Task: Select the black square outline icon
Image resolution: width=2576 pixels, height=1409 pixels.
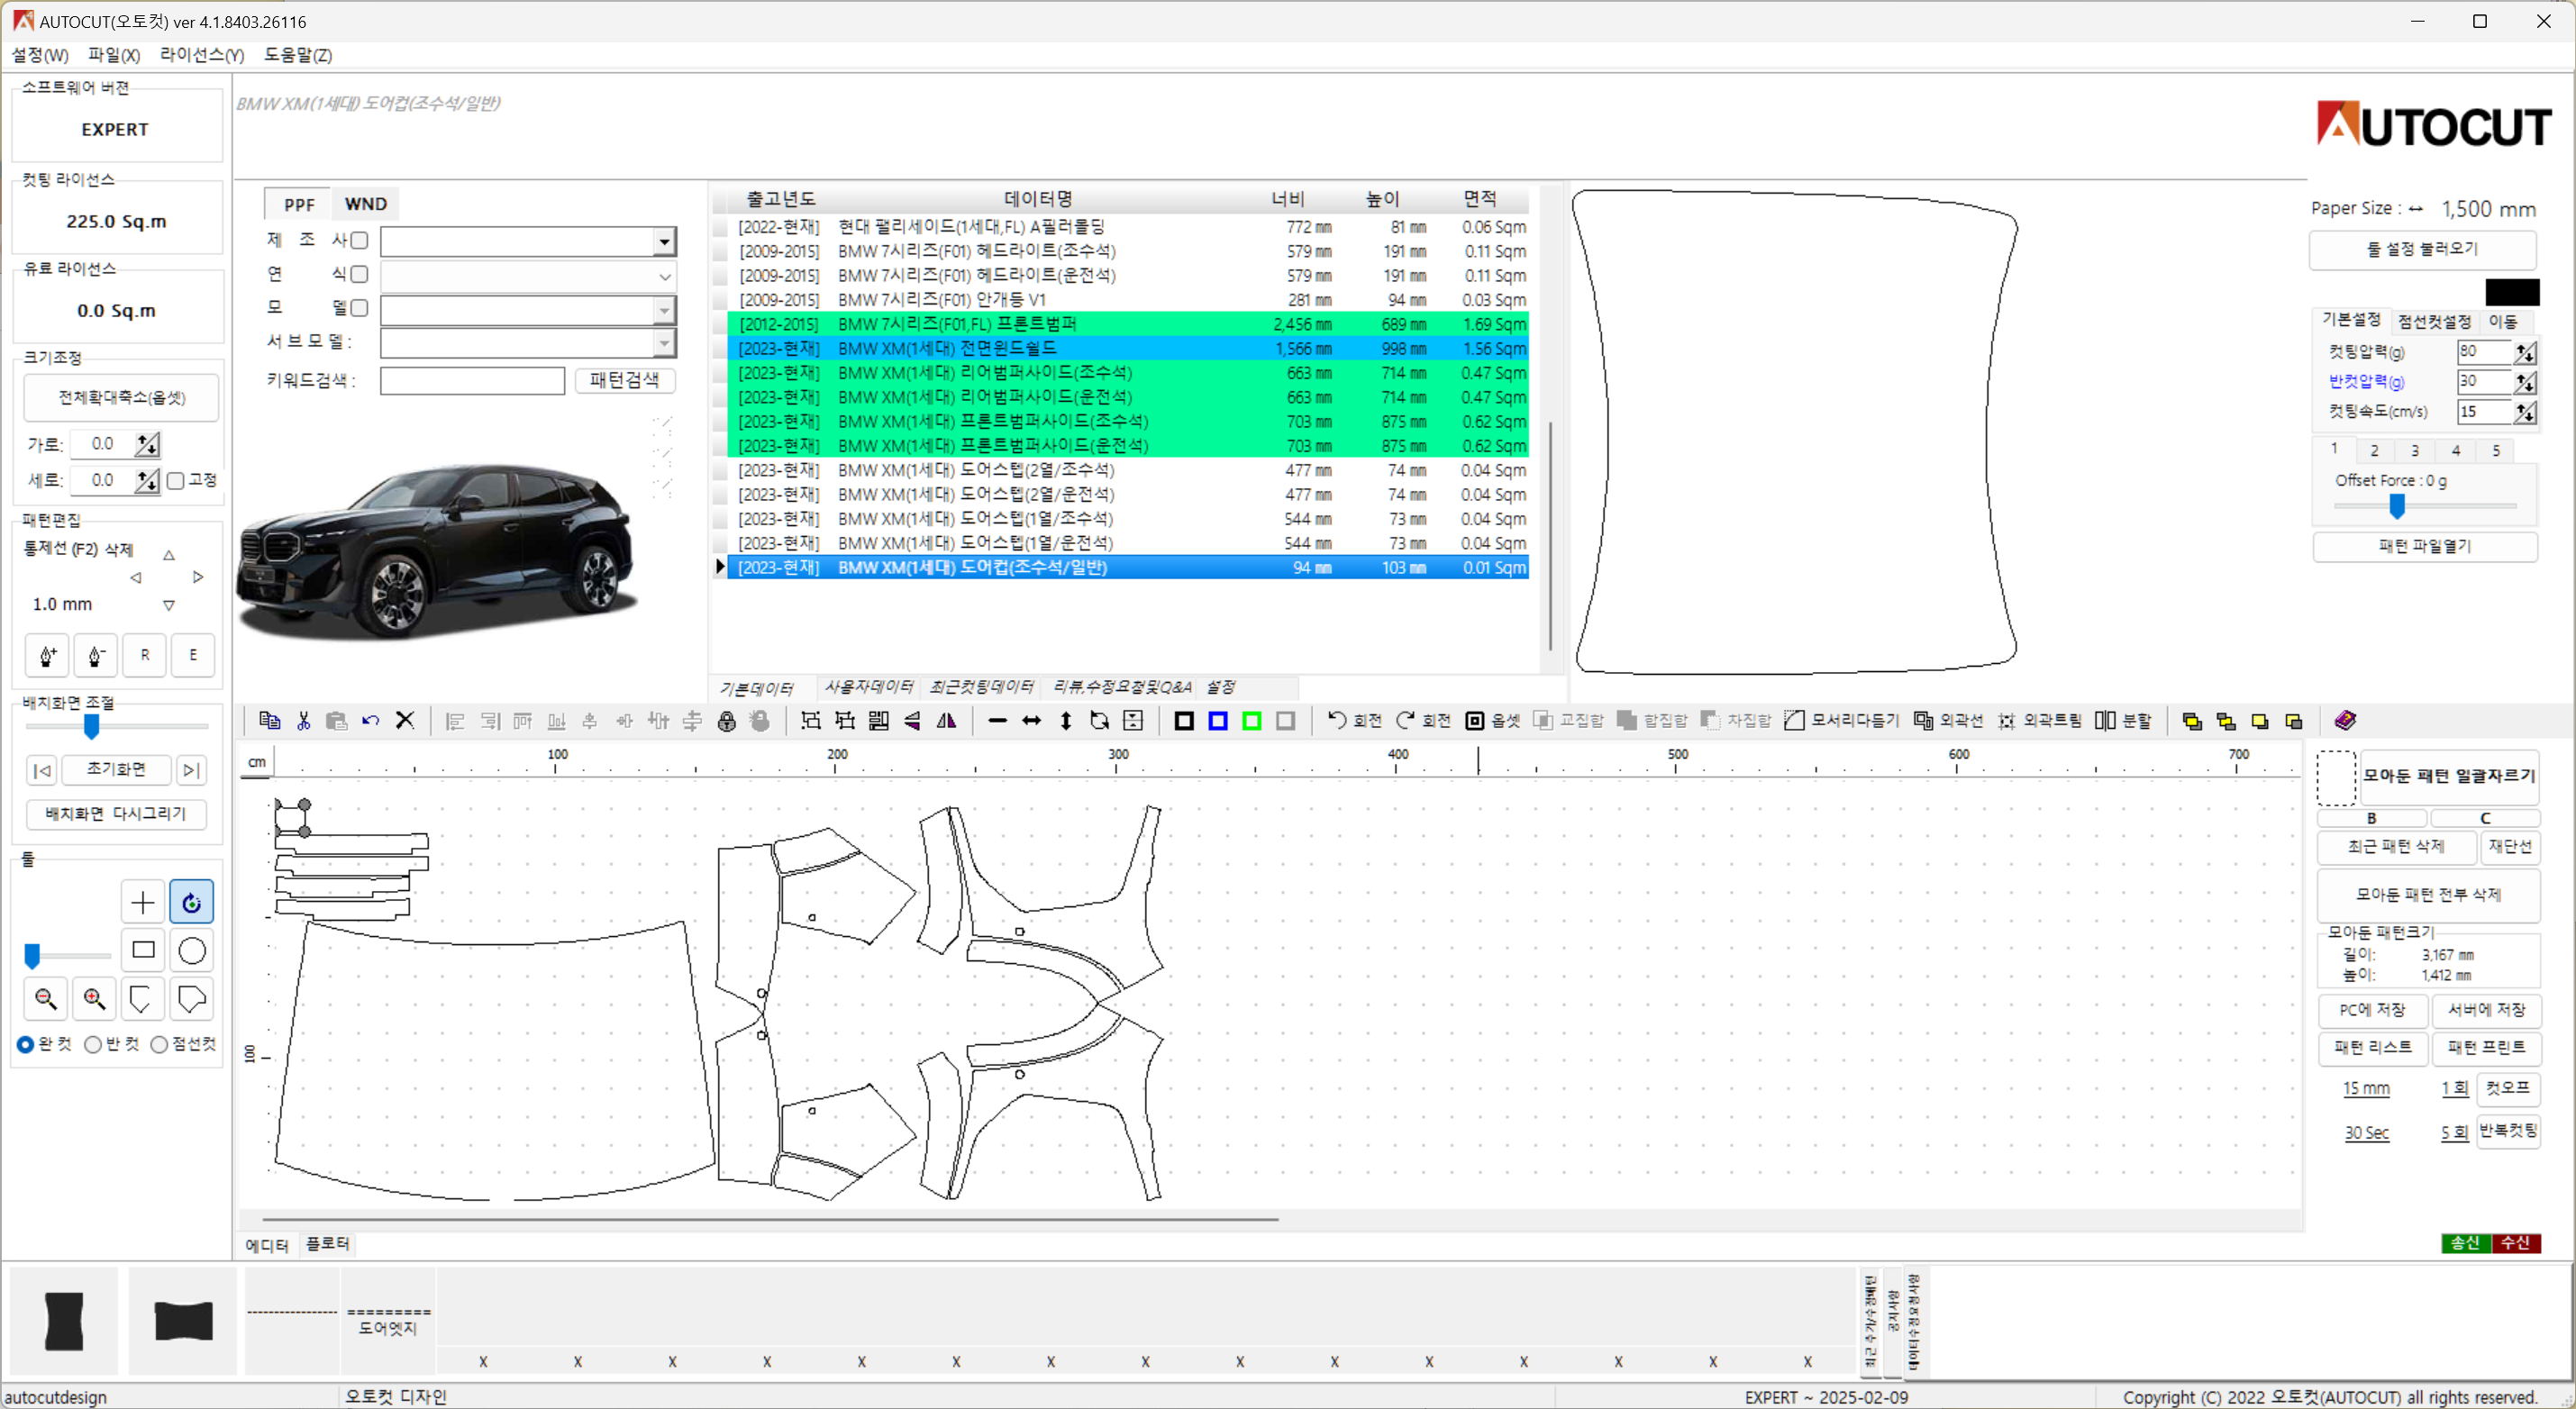Action: 1184,721
